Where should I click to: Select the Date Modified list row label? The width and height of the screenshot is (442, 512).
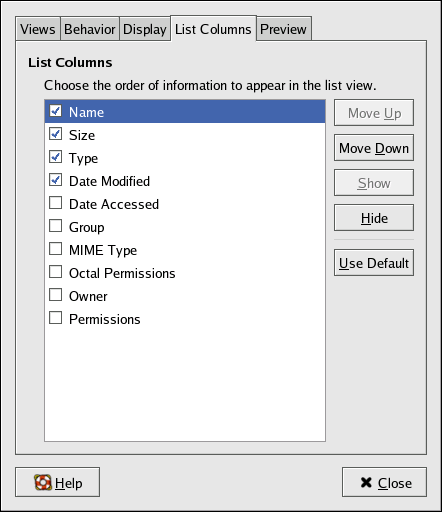click(x=109, y=181)
